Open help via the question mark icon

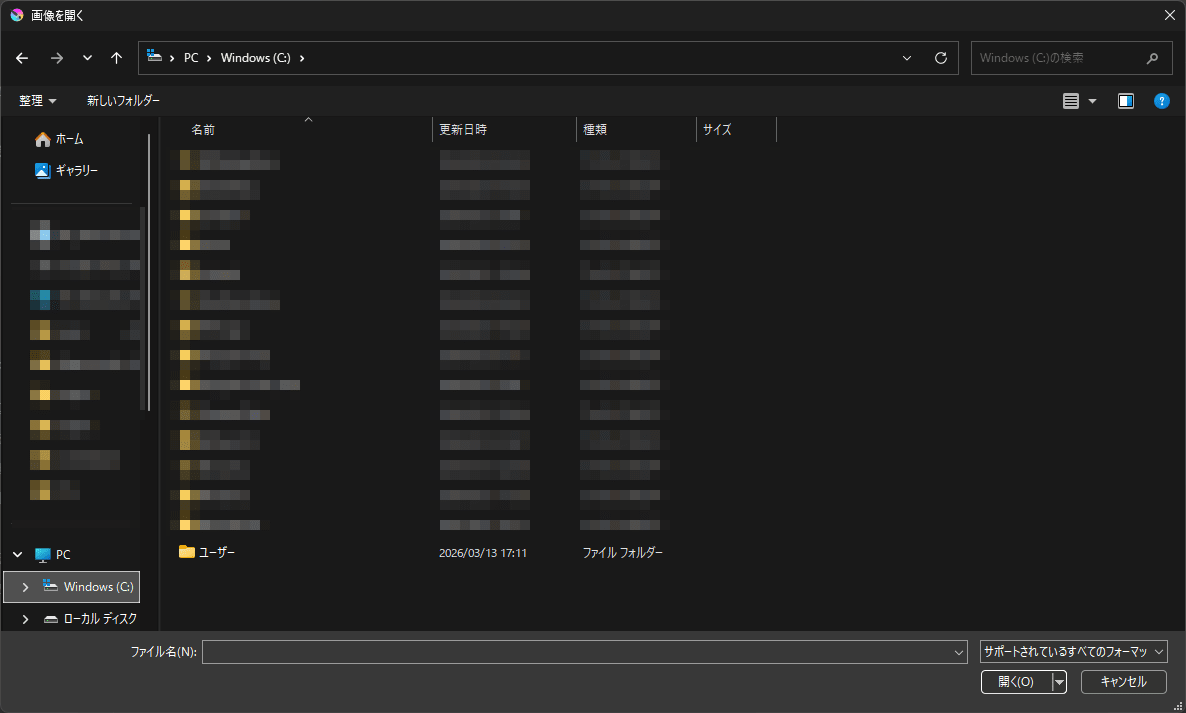point(1161,100)
